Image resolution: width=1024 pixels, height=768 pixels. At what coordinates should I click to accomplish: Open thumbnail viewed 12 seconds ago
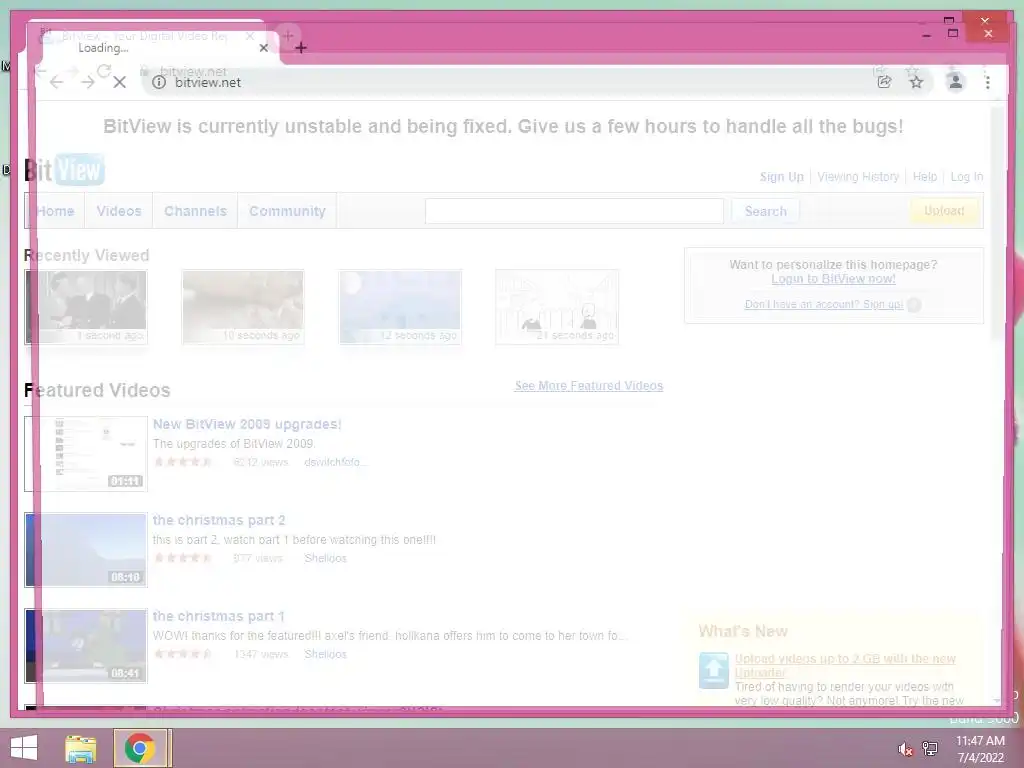(x=400, y=307)
